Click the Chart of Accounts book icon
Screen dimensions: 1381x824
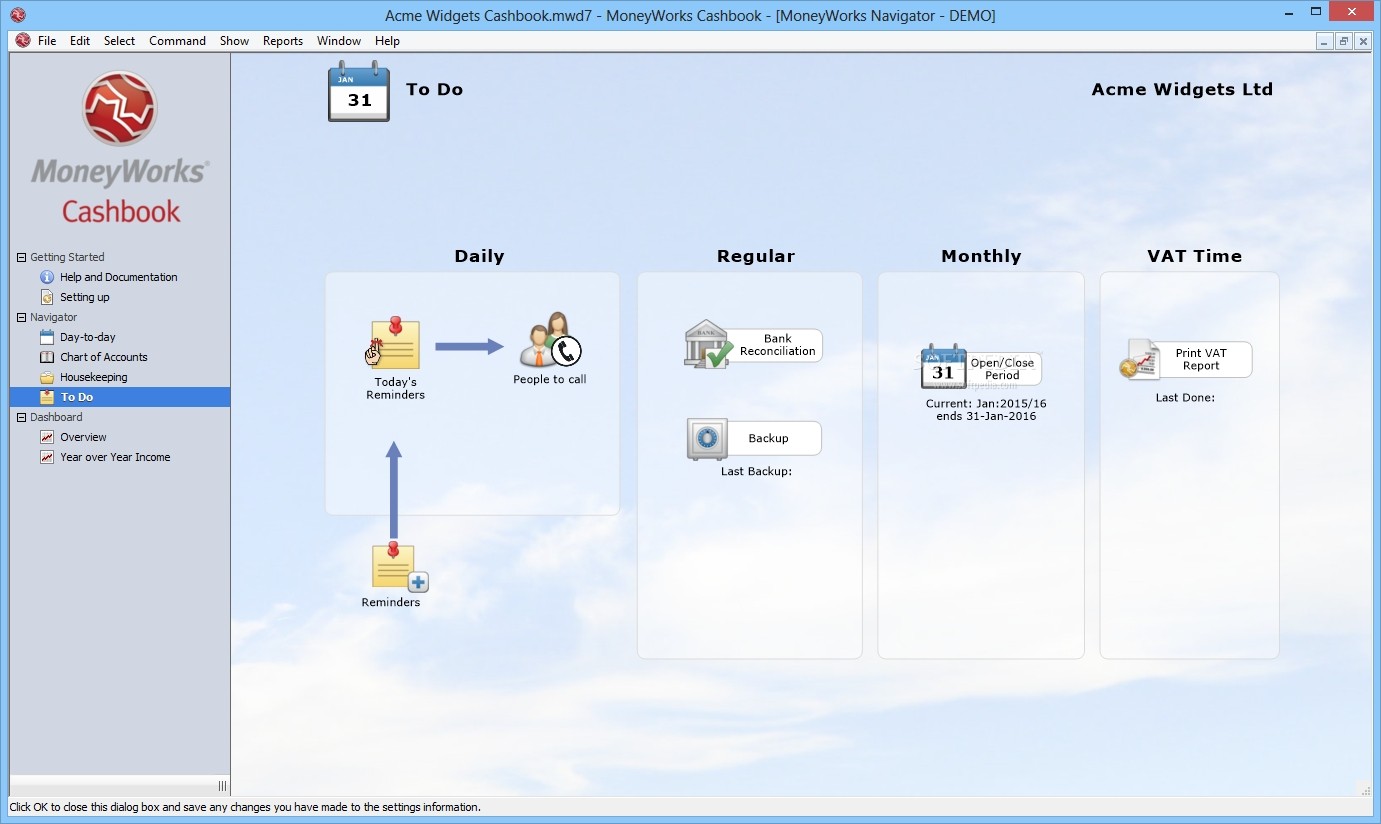pyautogui.click(x=47, y=357)
